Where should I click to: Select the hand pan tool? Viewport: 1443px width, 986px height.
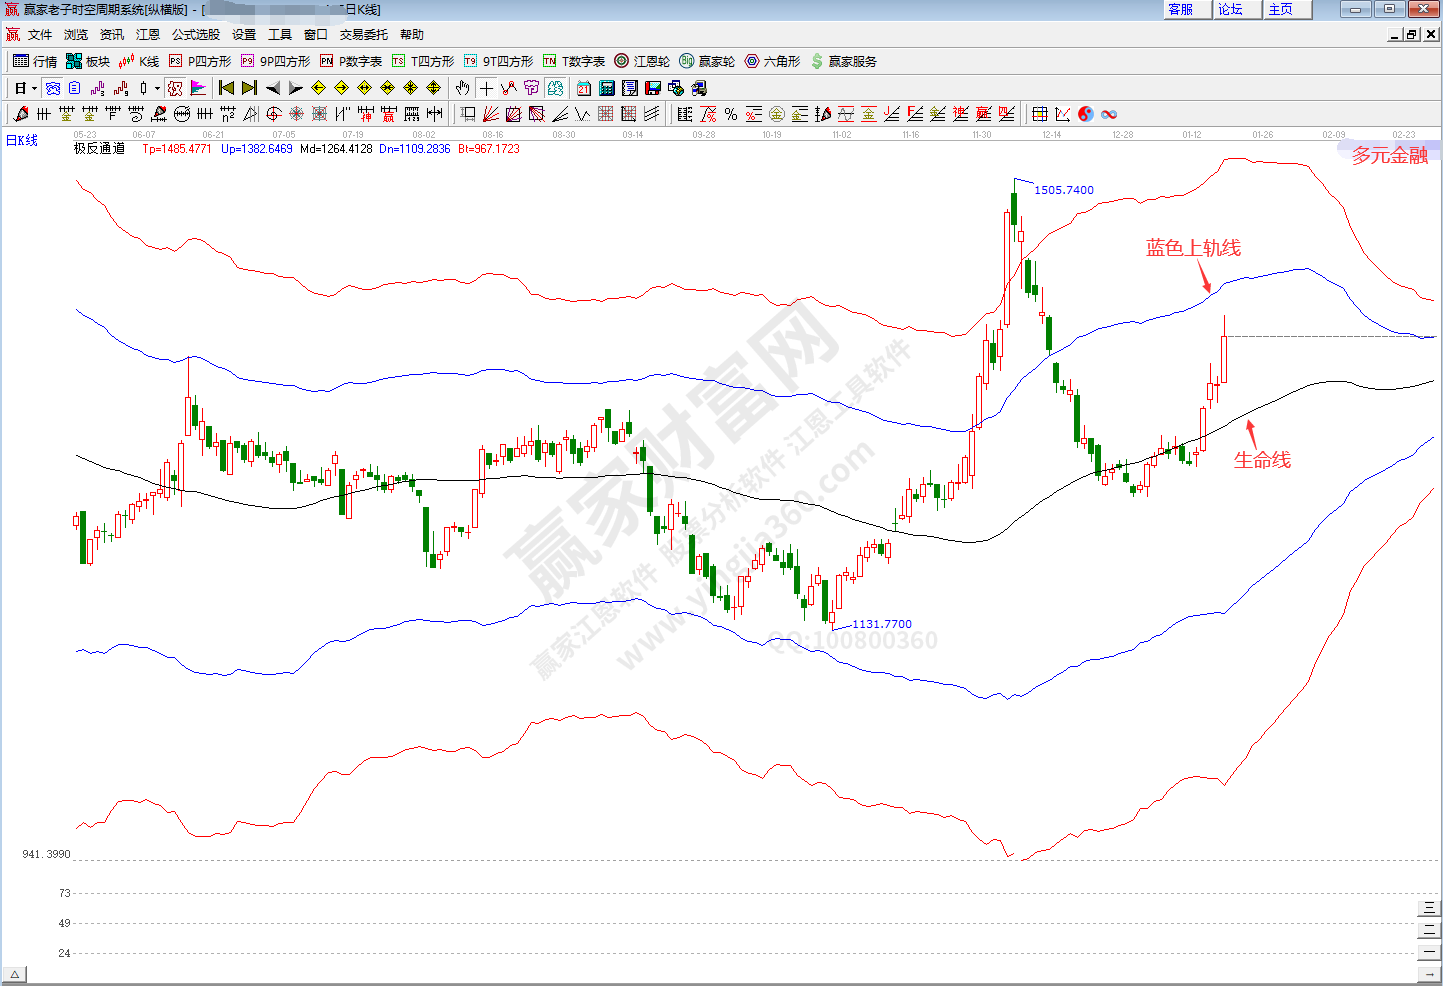pos(462,88)
